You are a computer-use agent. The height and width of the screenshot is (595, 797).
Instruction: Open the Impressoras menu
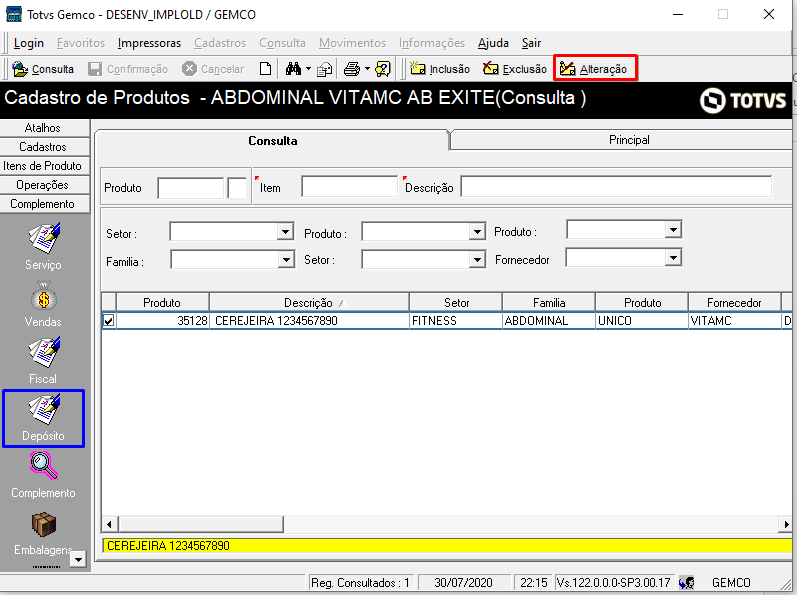[x=149, y=43]
